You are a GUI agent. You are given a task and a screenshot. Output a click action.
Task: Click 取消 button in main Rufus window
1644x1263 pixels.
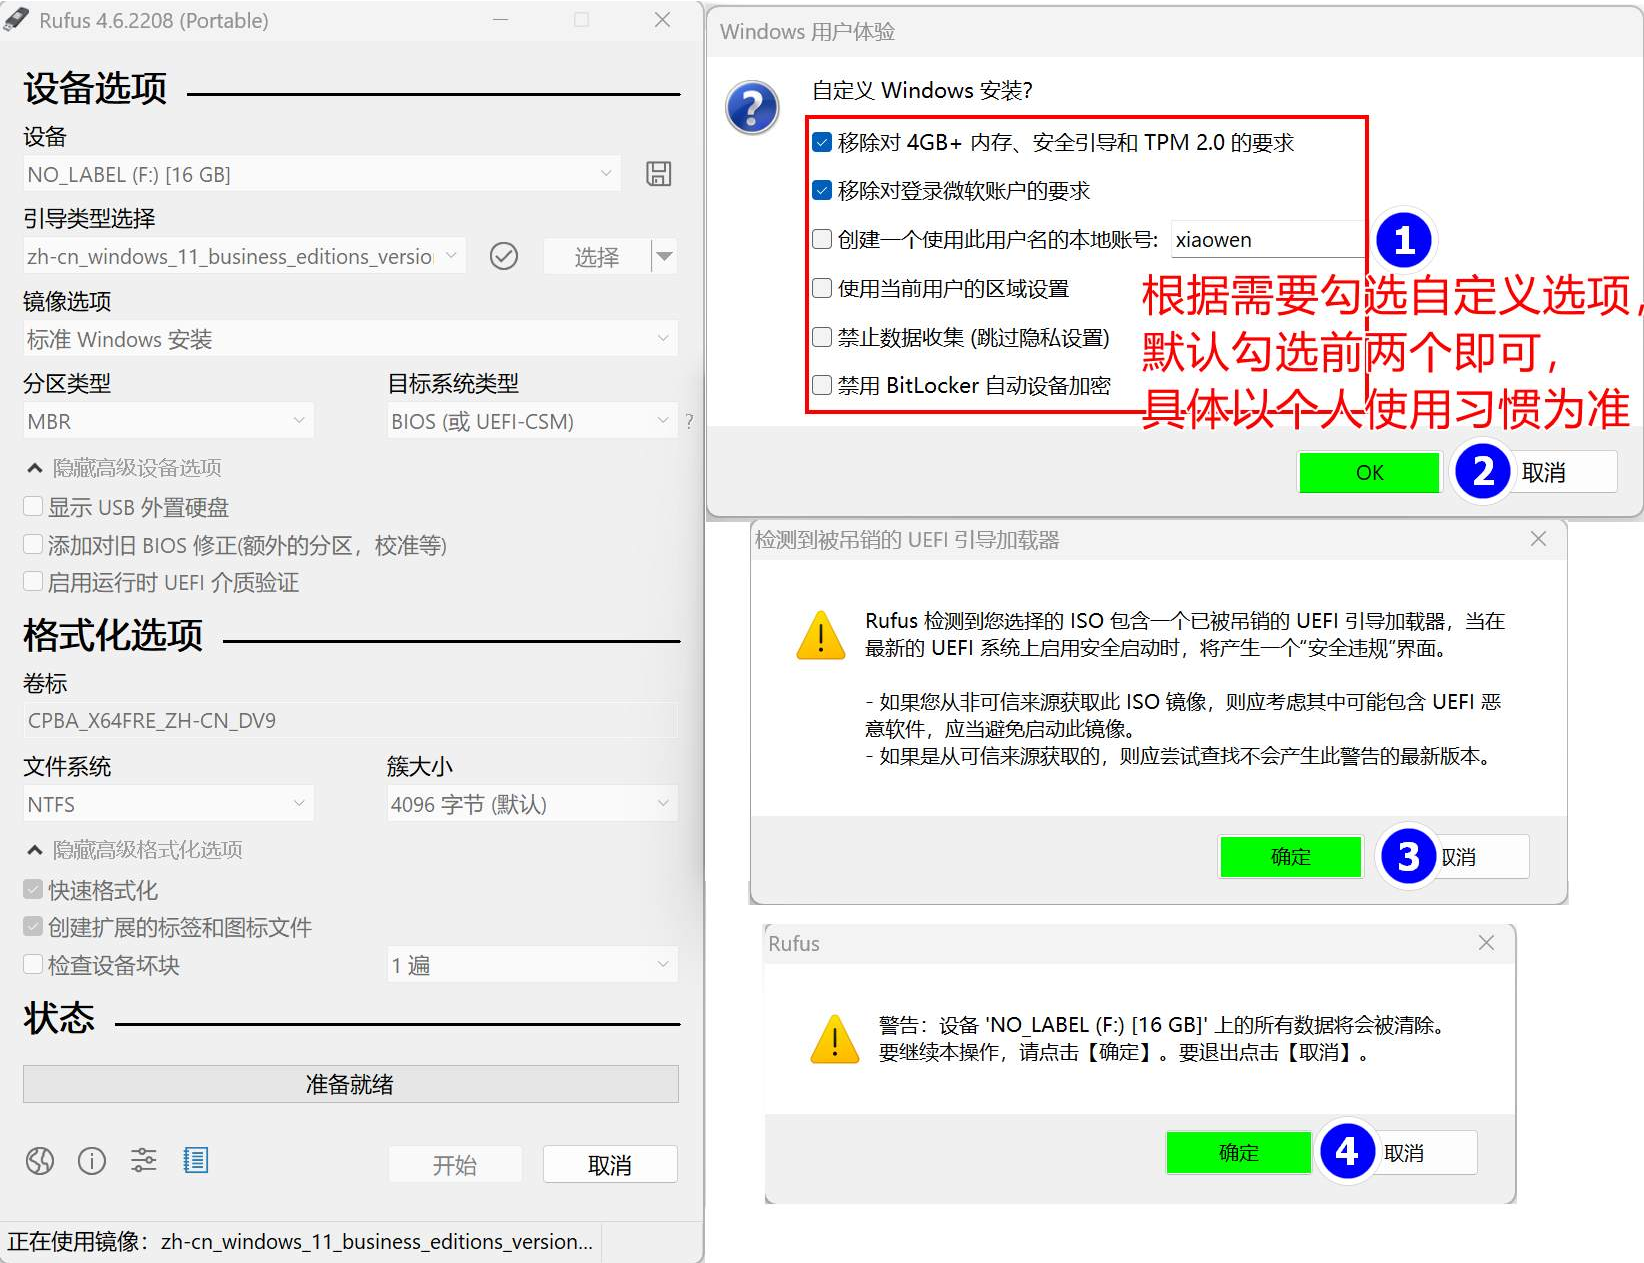tap(610, 1165)
